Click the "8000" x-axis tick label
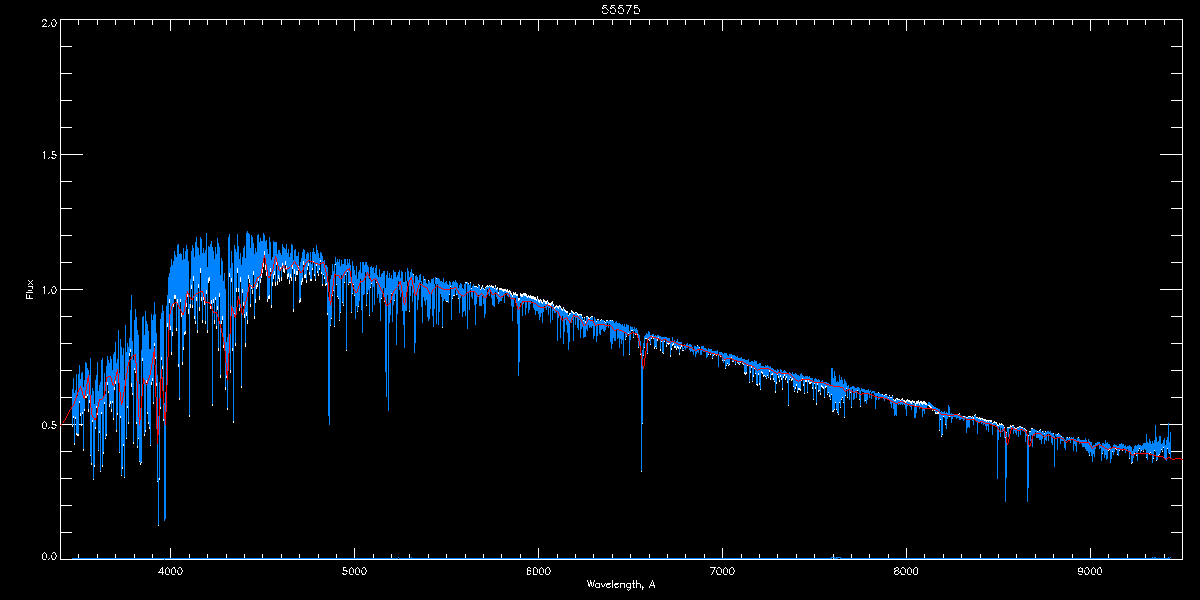This screenshot has width=1200, height=600. point(907,571)
